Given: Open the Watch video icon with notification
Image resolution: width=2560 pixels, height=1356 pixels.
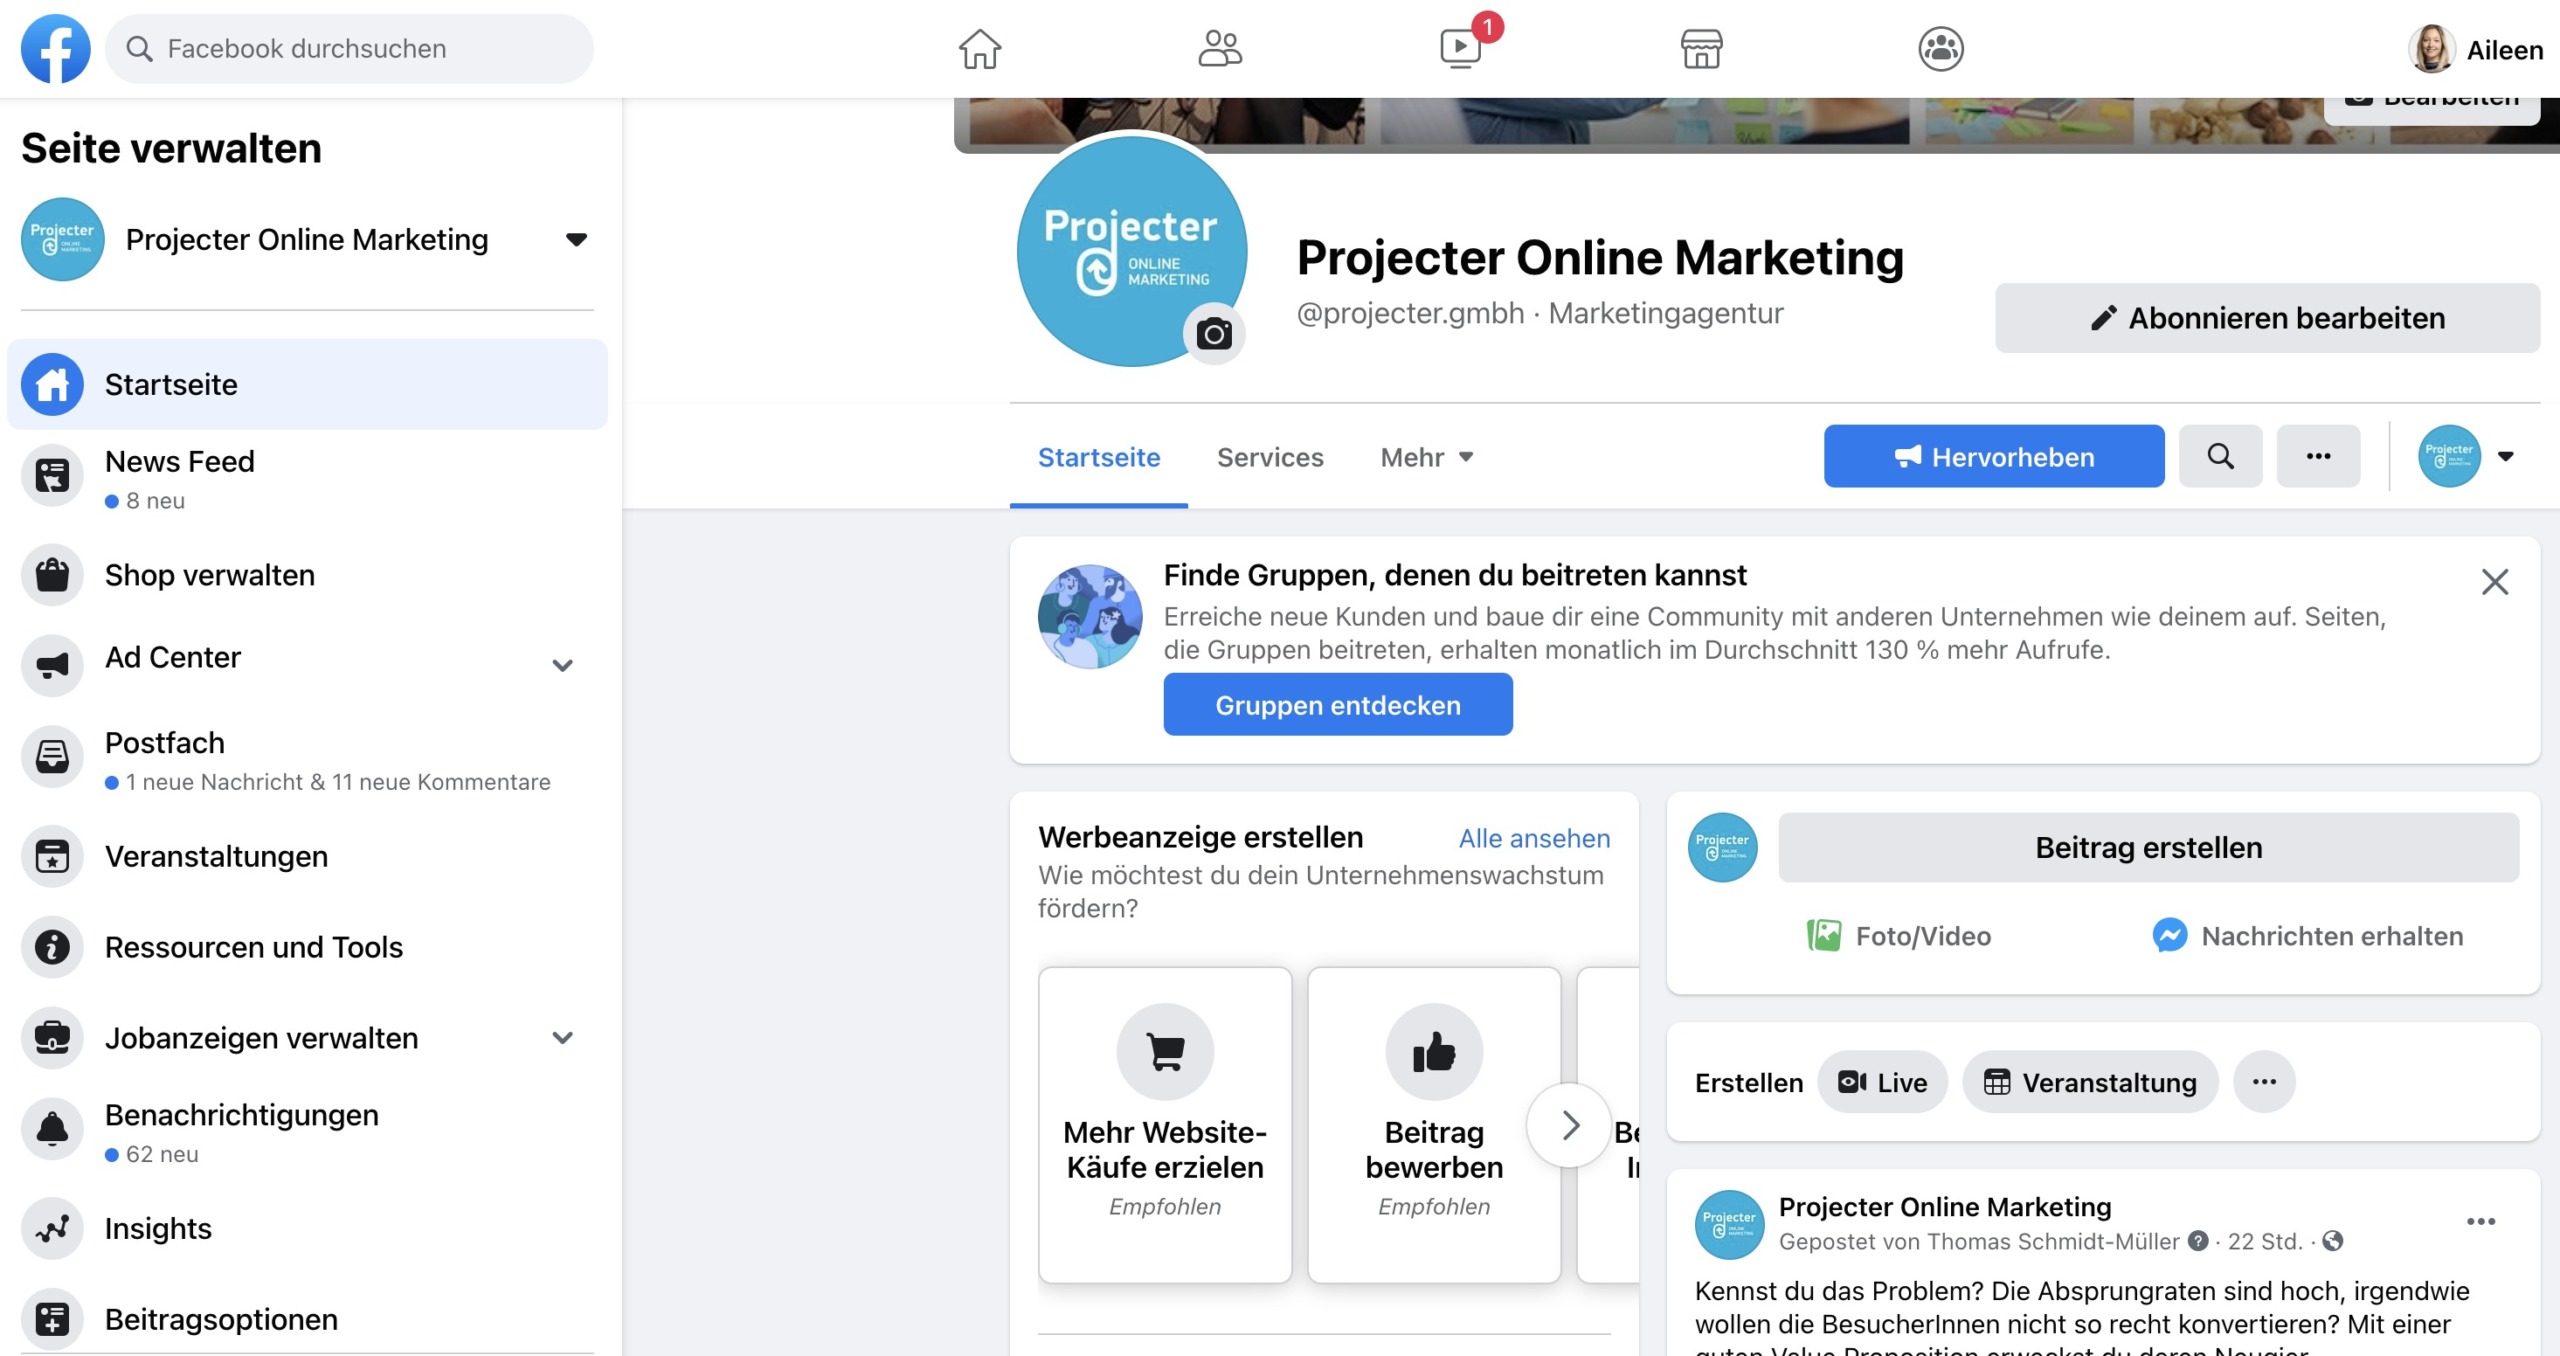Looking at the screenshot, I should coord(1461,48).
